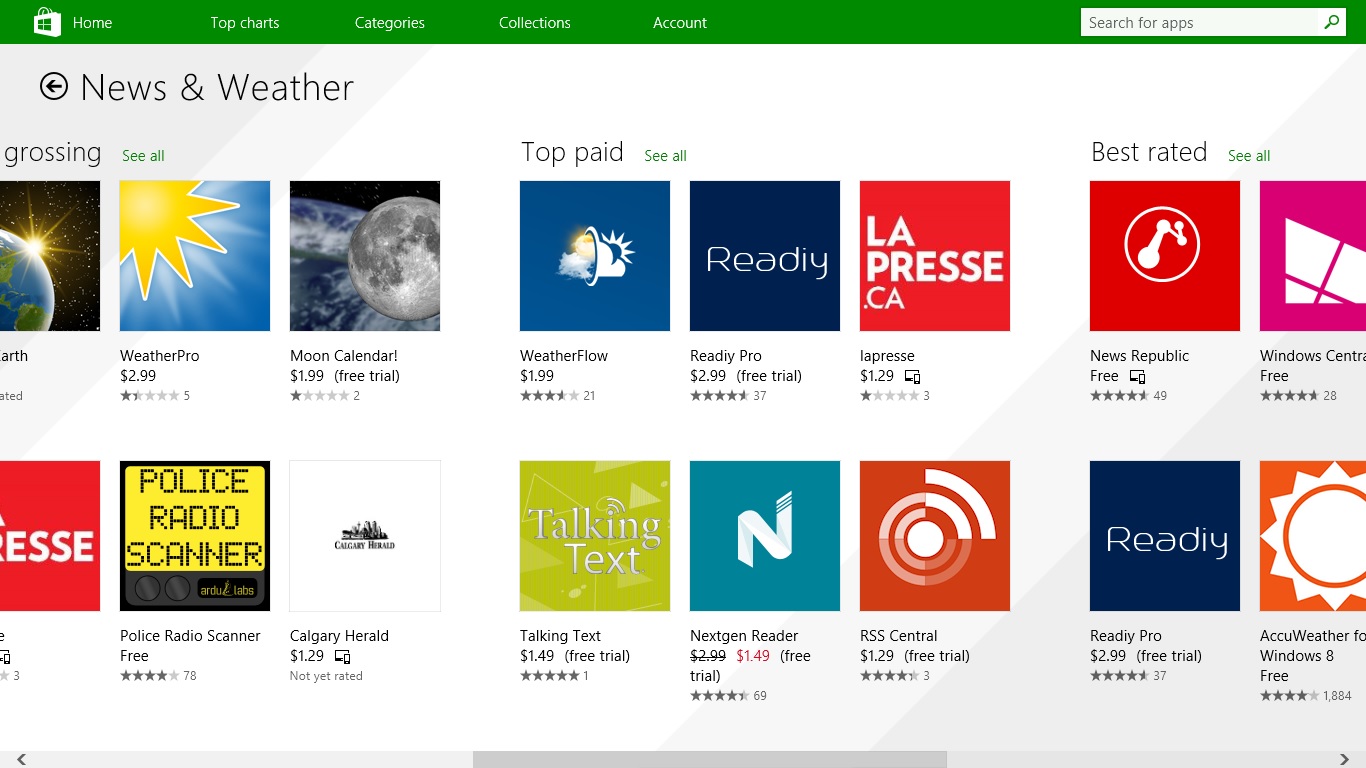Click the Windows Store bag logo
Viewport: 1366px width, 768px height.
tap(47, 22)
